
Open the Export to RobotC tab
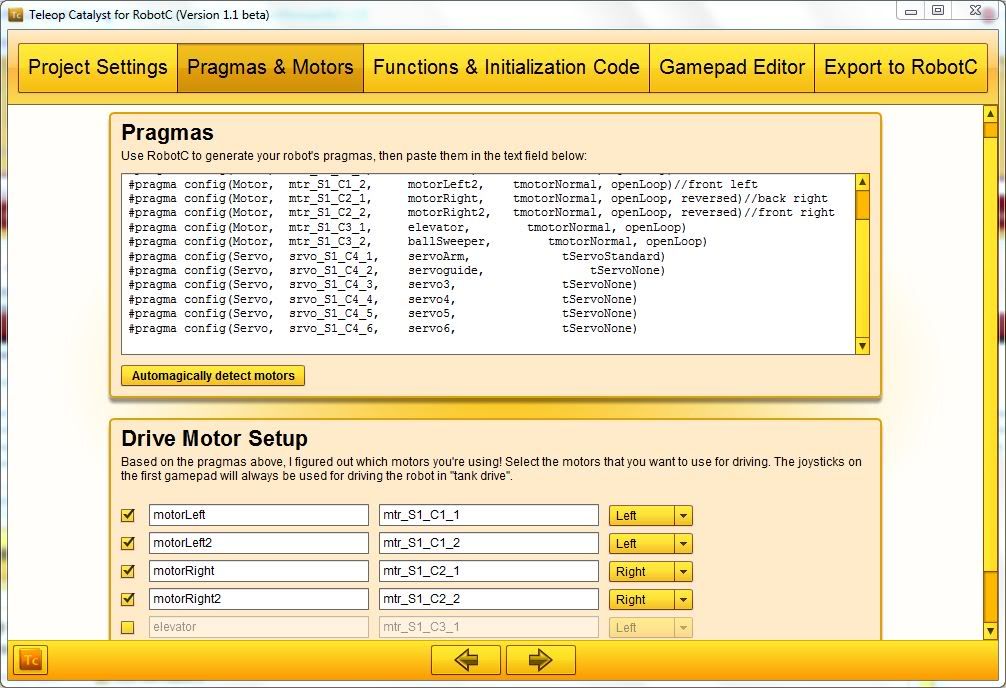coord(900,68)
